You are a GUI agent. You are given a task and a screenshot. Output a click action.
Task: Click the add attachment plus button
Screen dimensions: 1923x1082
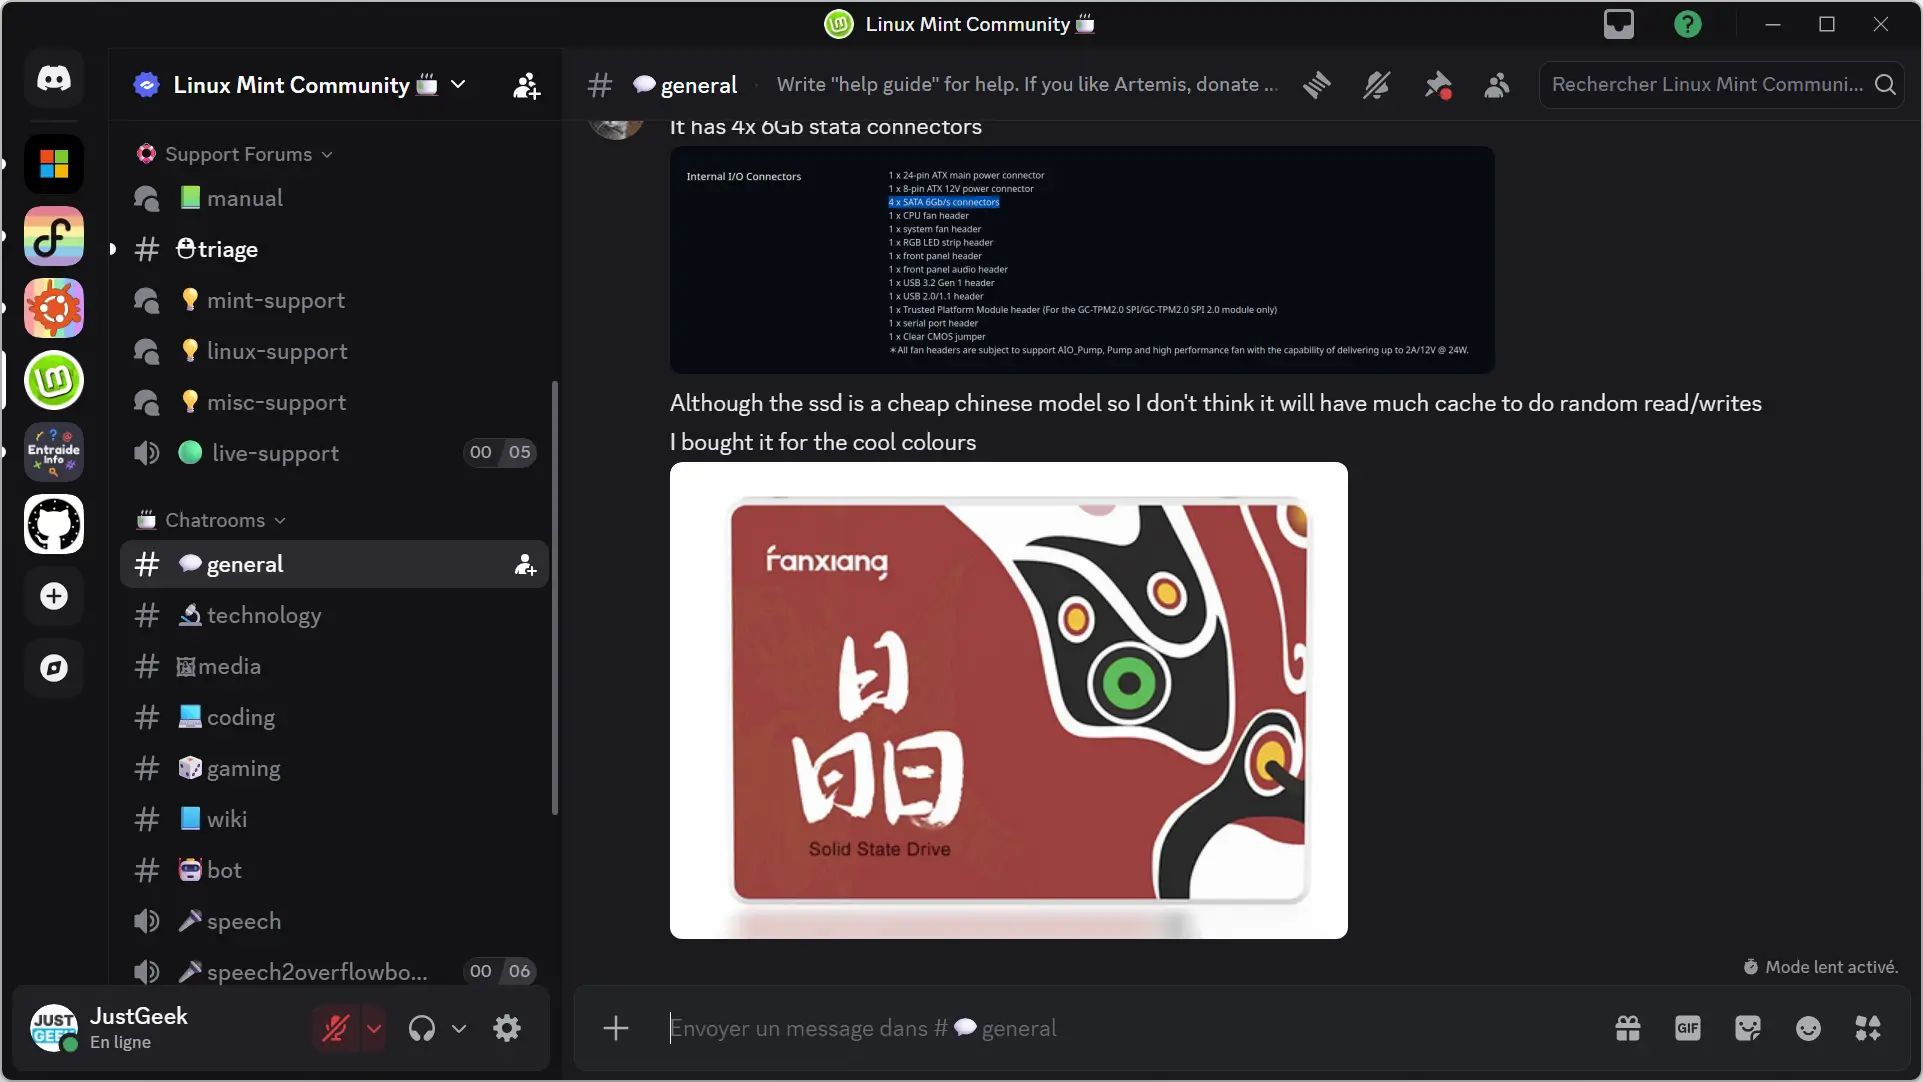(x=616, y=1028)
